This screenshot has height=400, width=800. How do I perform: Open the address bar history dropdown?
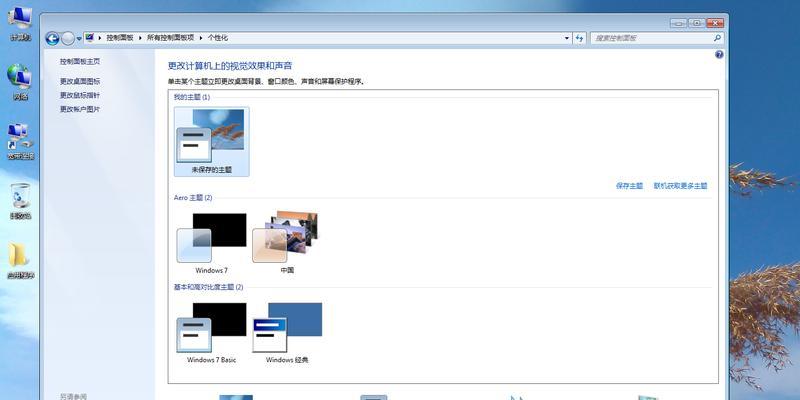click(567, 38)
